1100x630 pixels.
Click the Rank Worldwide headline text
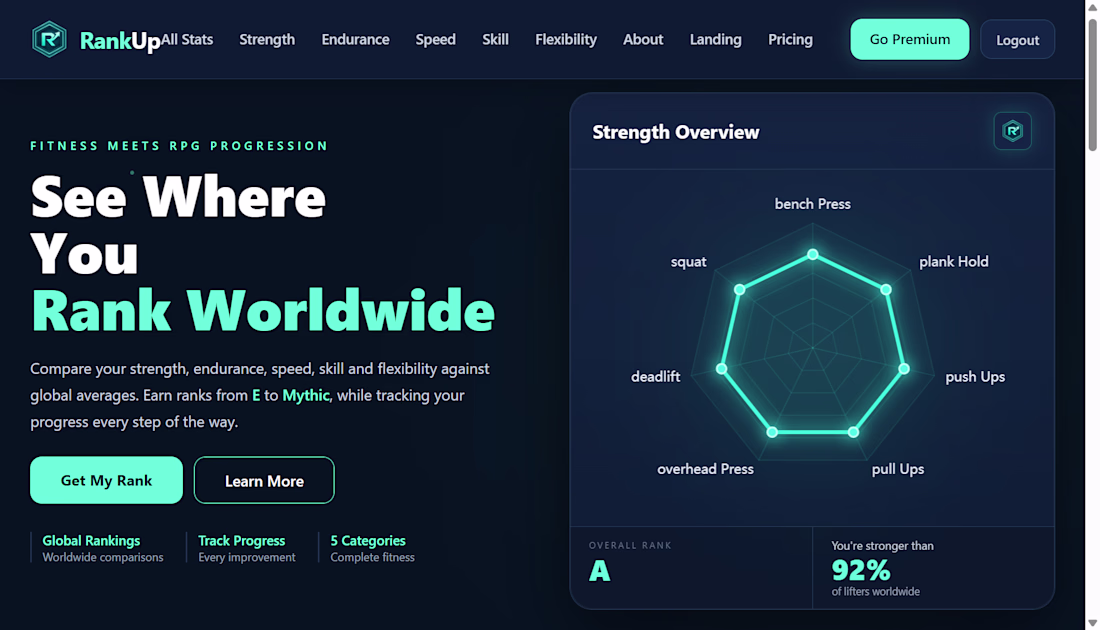pyautogui.click(x=263, y=310)
